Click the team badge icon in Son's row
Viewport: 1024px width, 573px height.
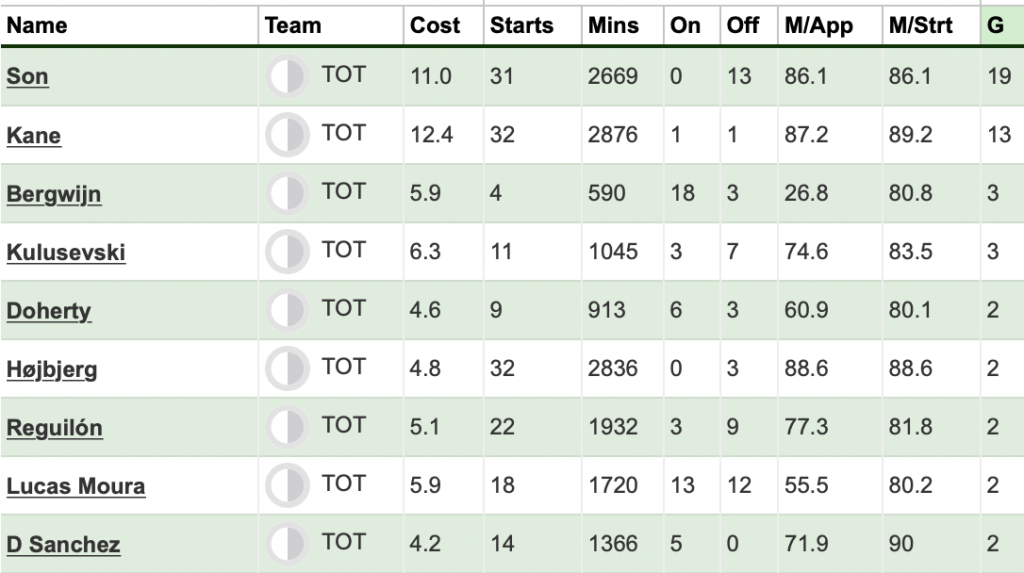point(287,76)
